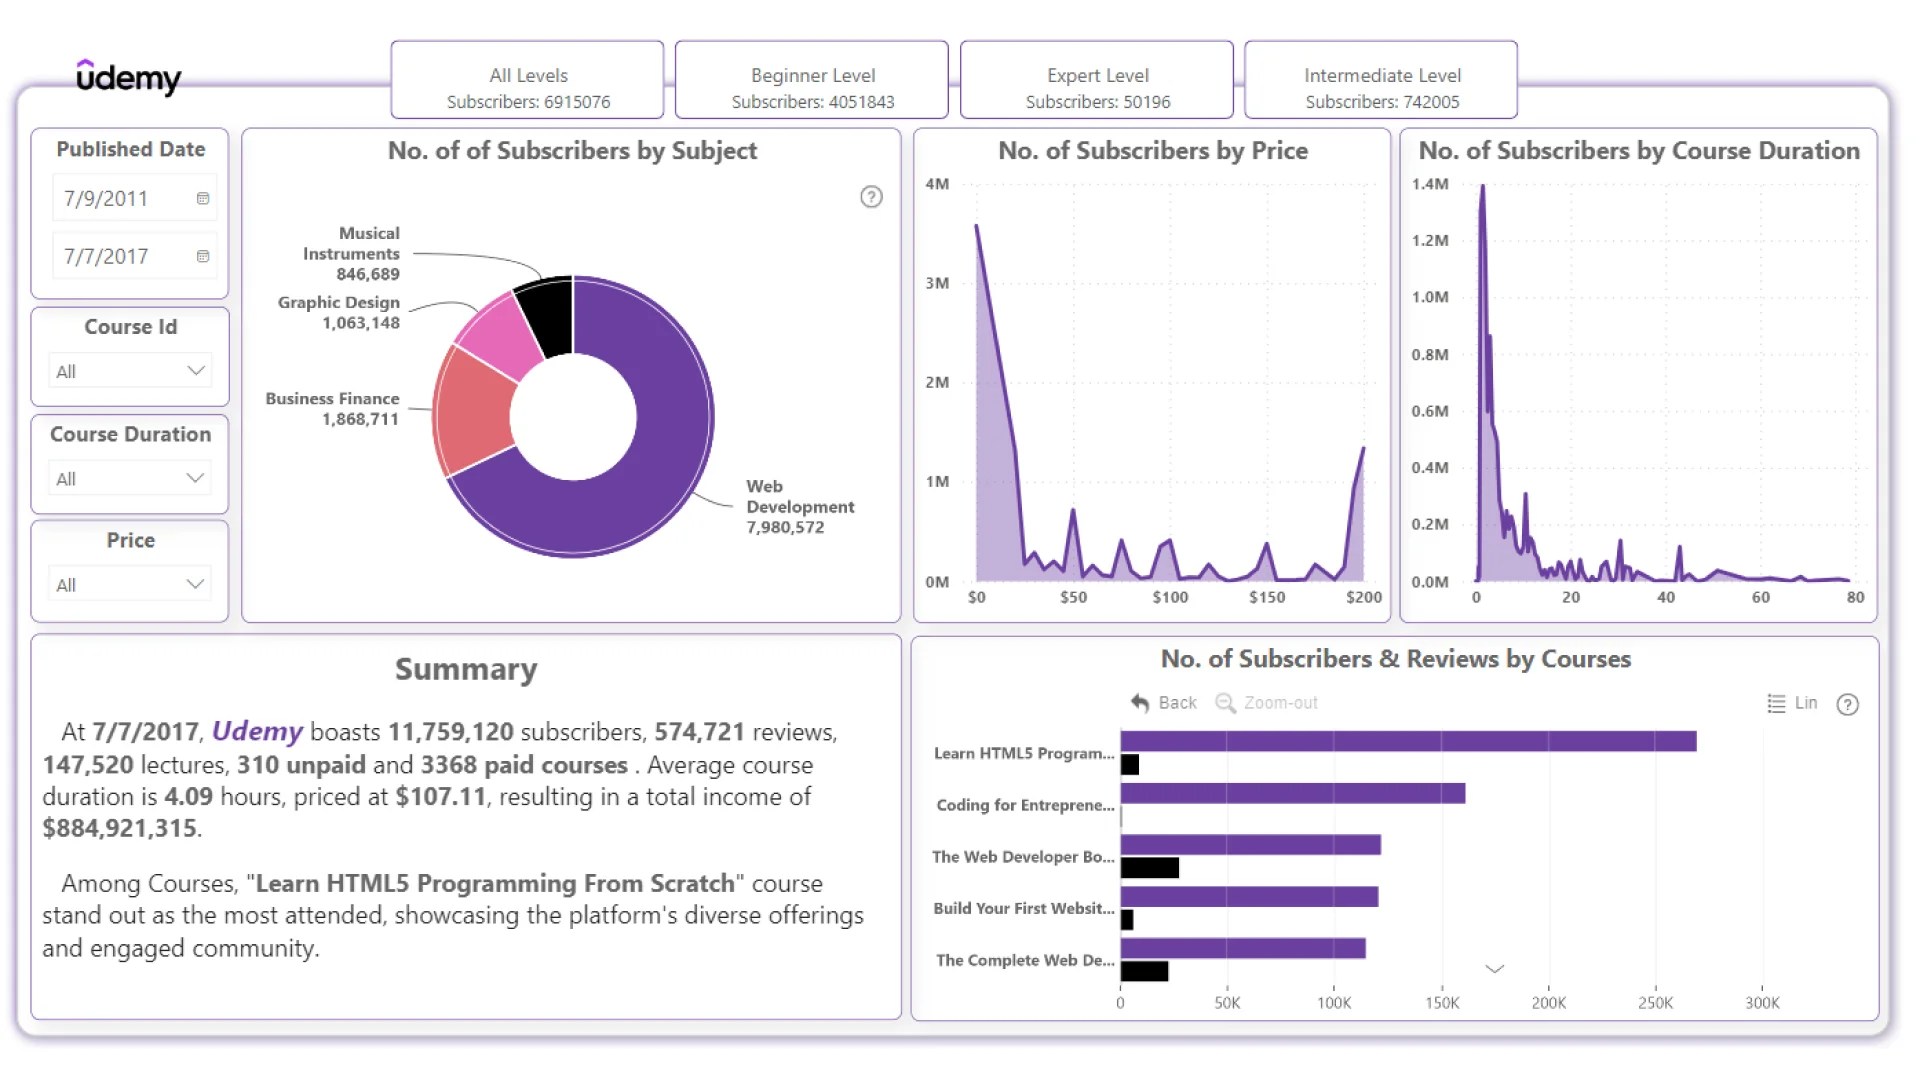Image resolution: width=1920 pixels, height=1080 pixels.
Task: Click the purple Learn HTML5 Program subscribers bar
Action: click(x=1408, y=741)
